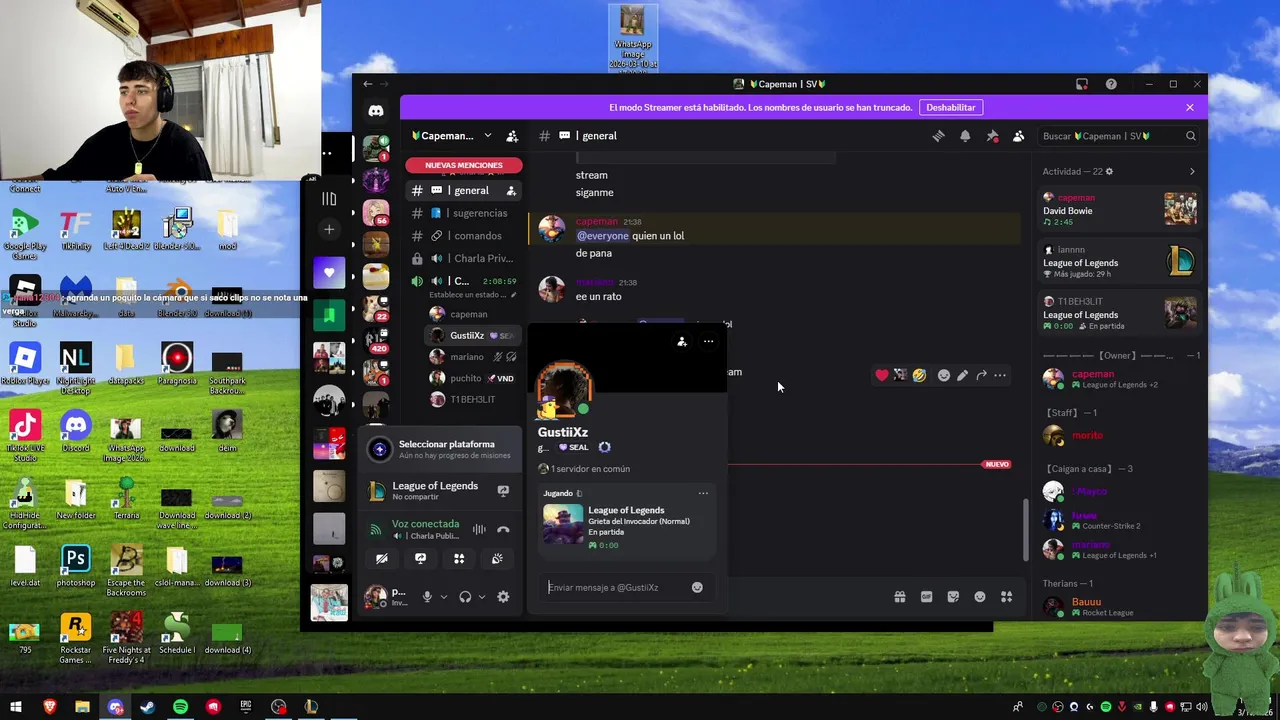The height and width of the screenshot is (720, 1280).
Task: Select puchito in voice channel list
Action: (x=470, y=378)
